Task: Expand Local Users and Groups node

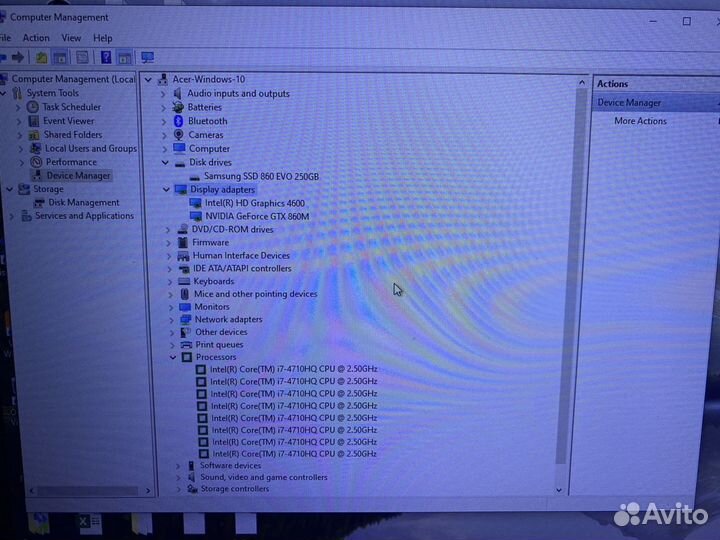Action: pyautogui.click(x=20, y=149)
